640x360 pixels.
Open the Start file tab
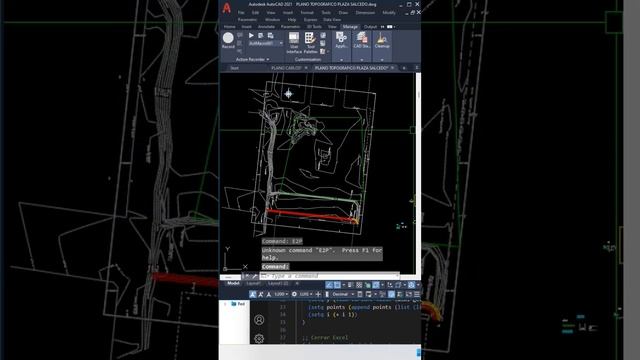click(234, 68)
